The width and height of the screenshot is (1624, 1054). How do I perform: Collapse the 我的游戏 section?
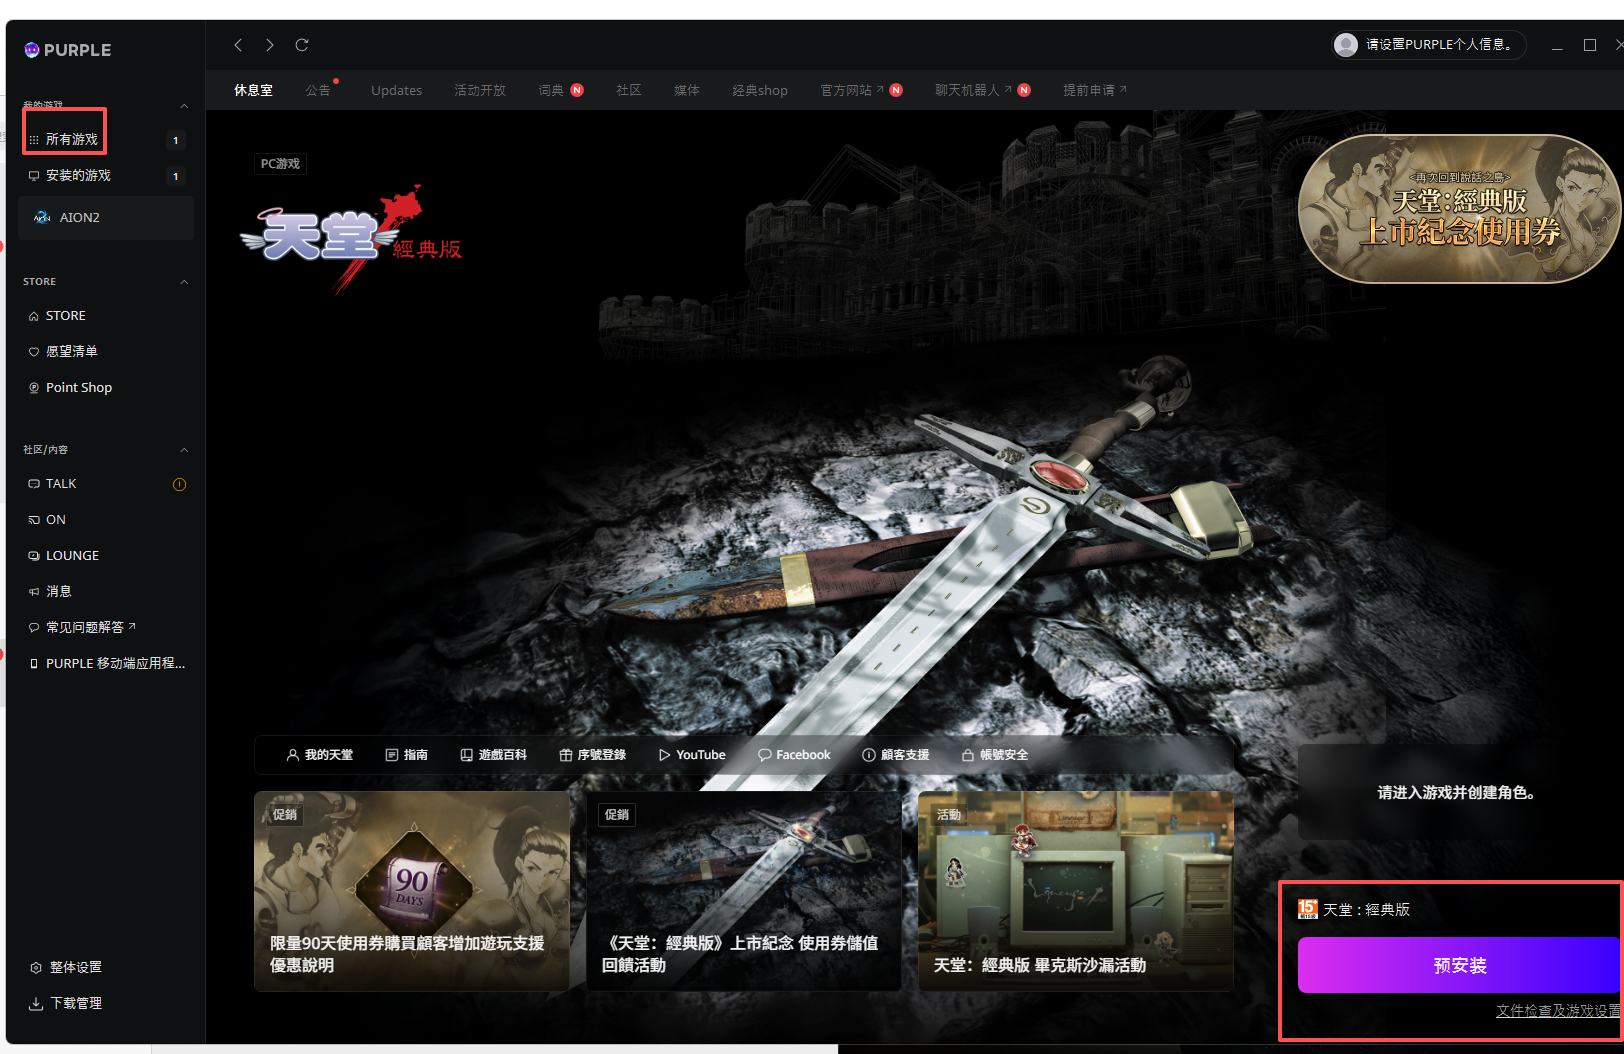tap(184, 106)
